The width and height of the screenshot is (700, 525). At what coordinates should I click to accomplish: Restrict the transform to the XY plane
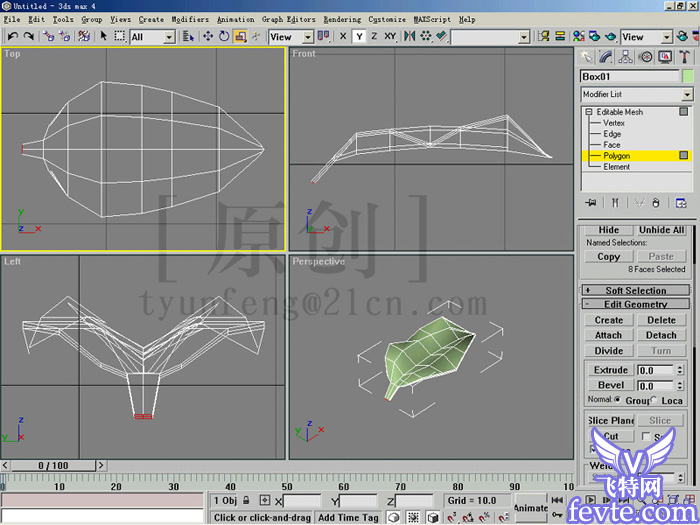pyautogui.click(x=390, y=37)
